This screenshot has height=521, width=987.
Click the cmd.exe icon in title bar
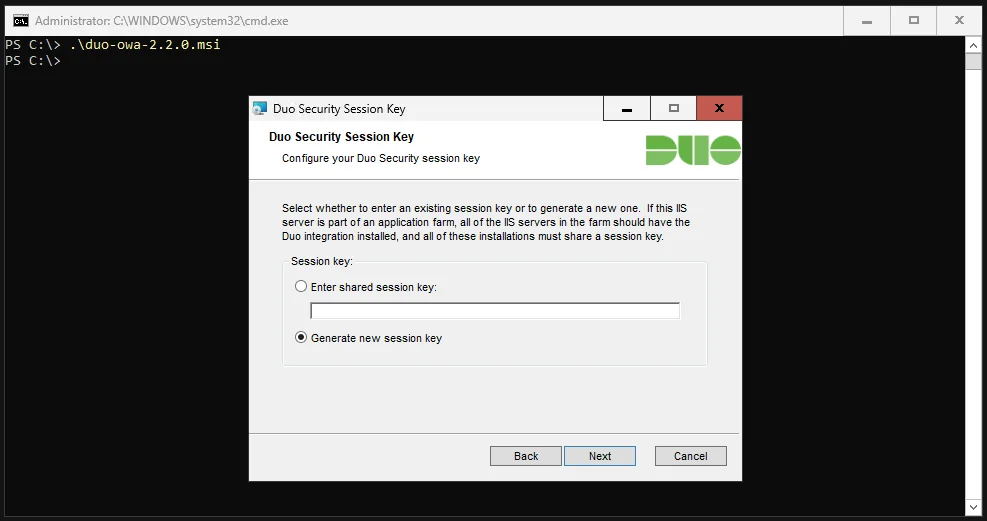20,21
